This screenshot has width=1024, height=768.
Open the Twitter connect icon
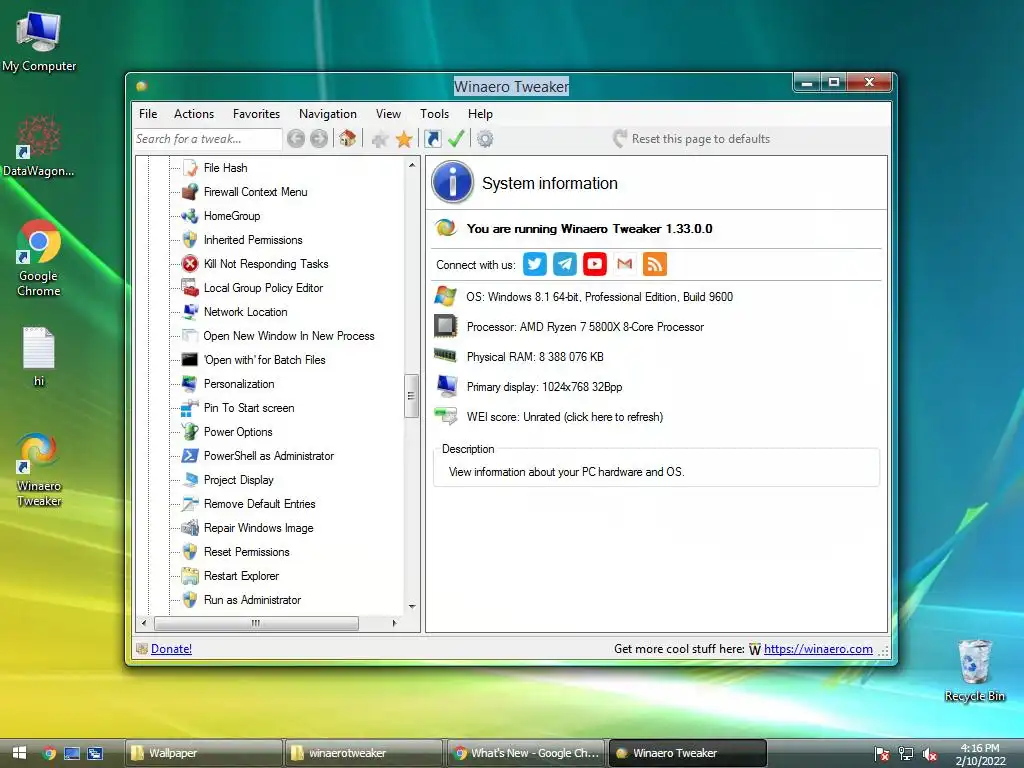pyautogui.click(x=535, y=264)
